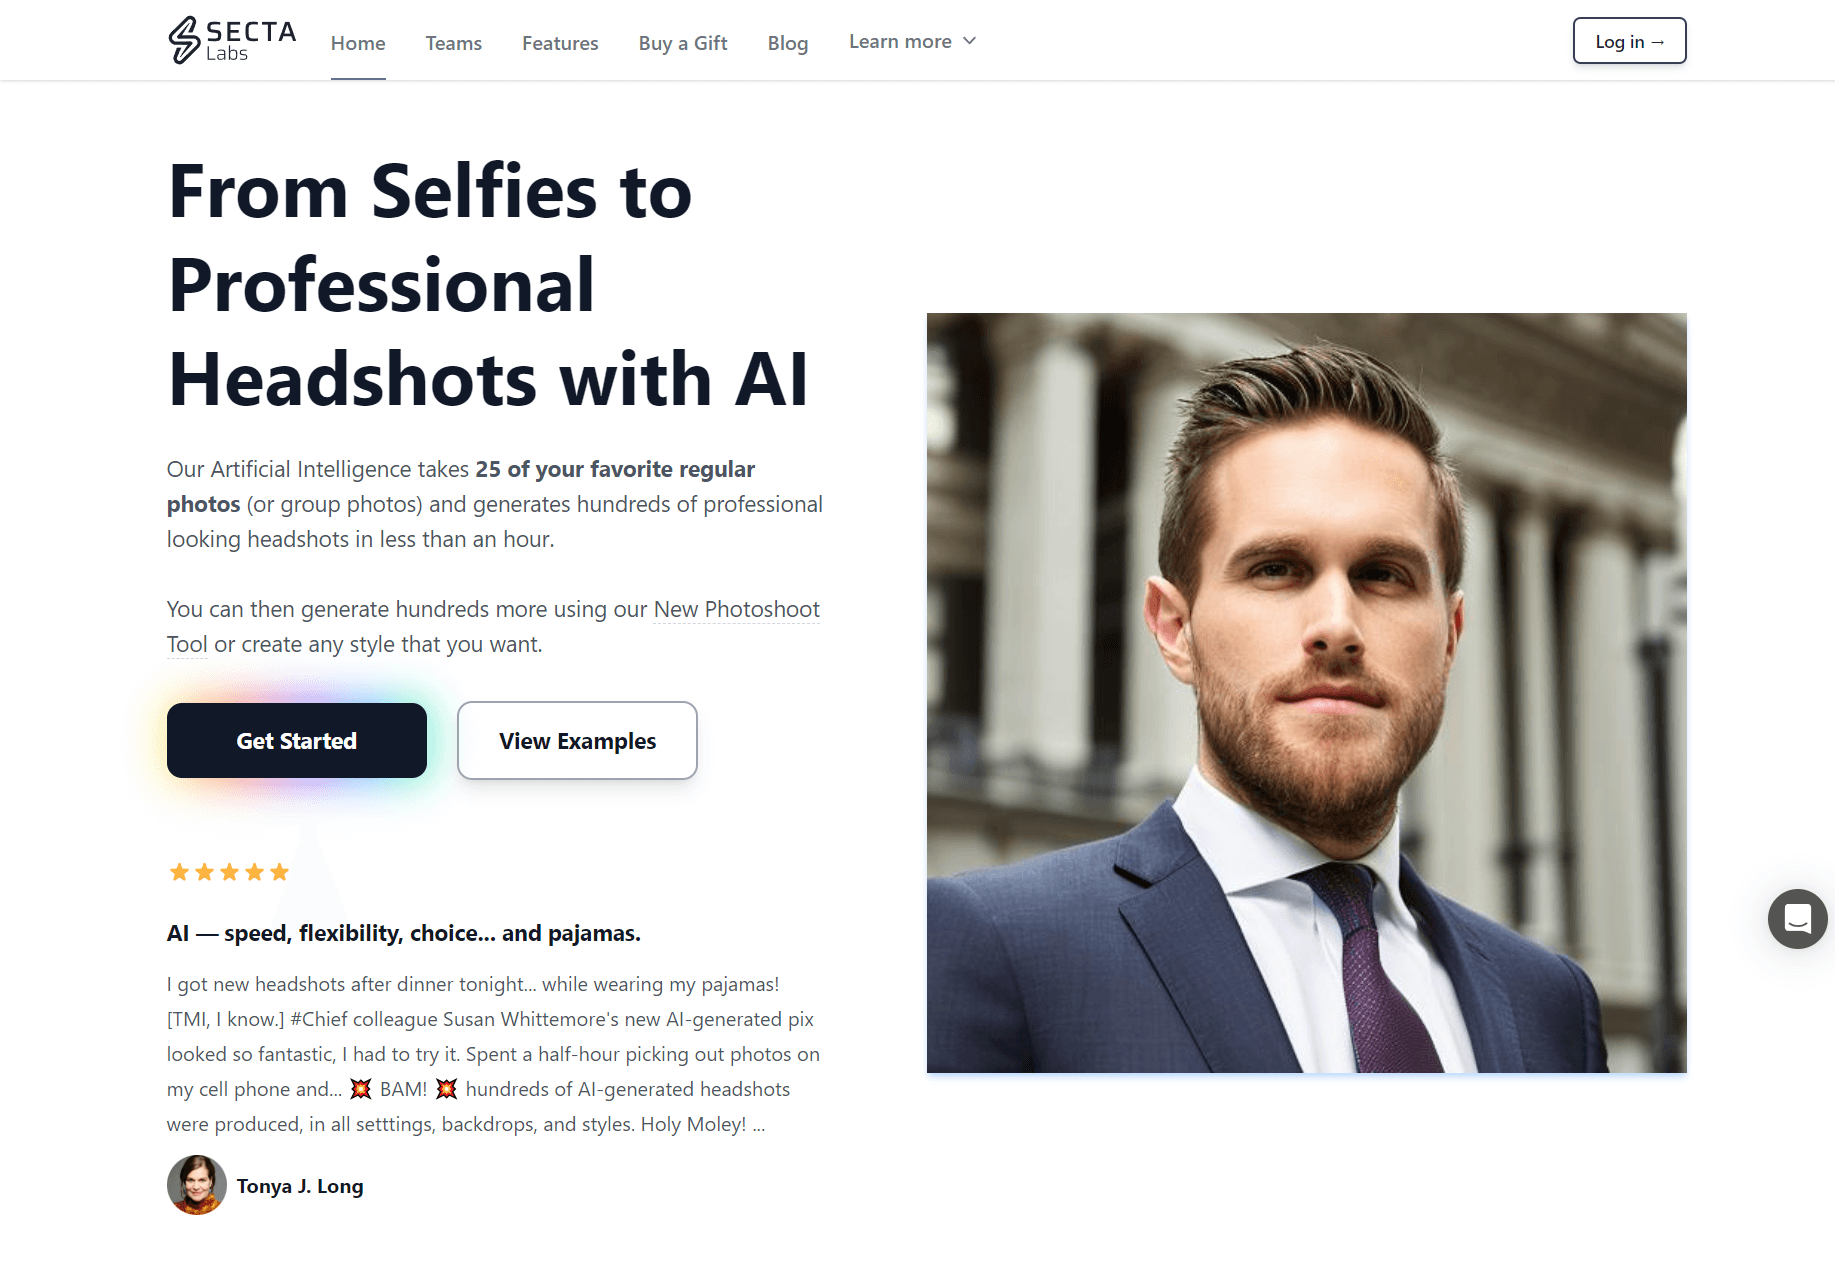Click the Secta Labs logo icon
Image resolution: width=1835 pixels, height=1270 pixels.
[184, 40]
